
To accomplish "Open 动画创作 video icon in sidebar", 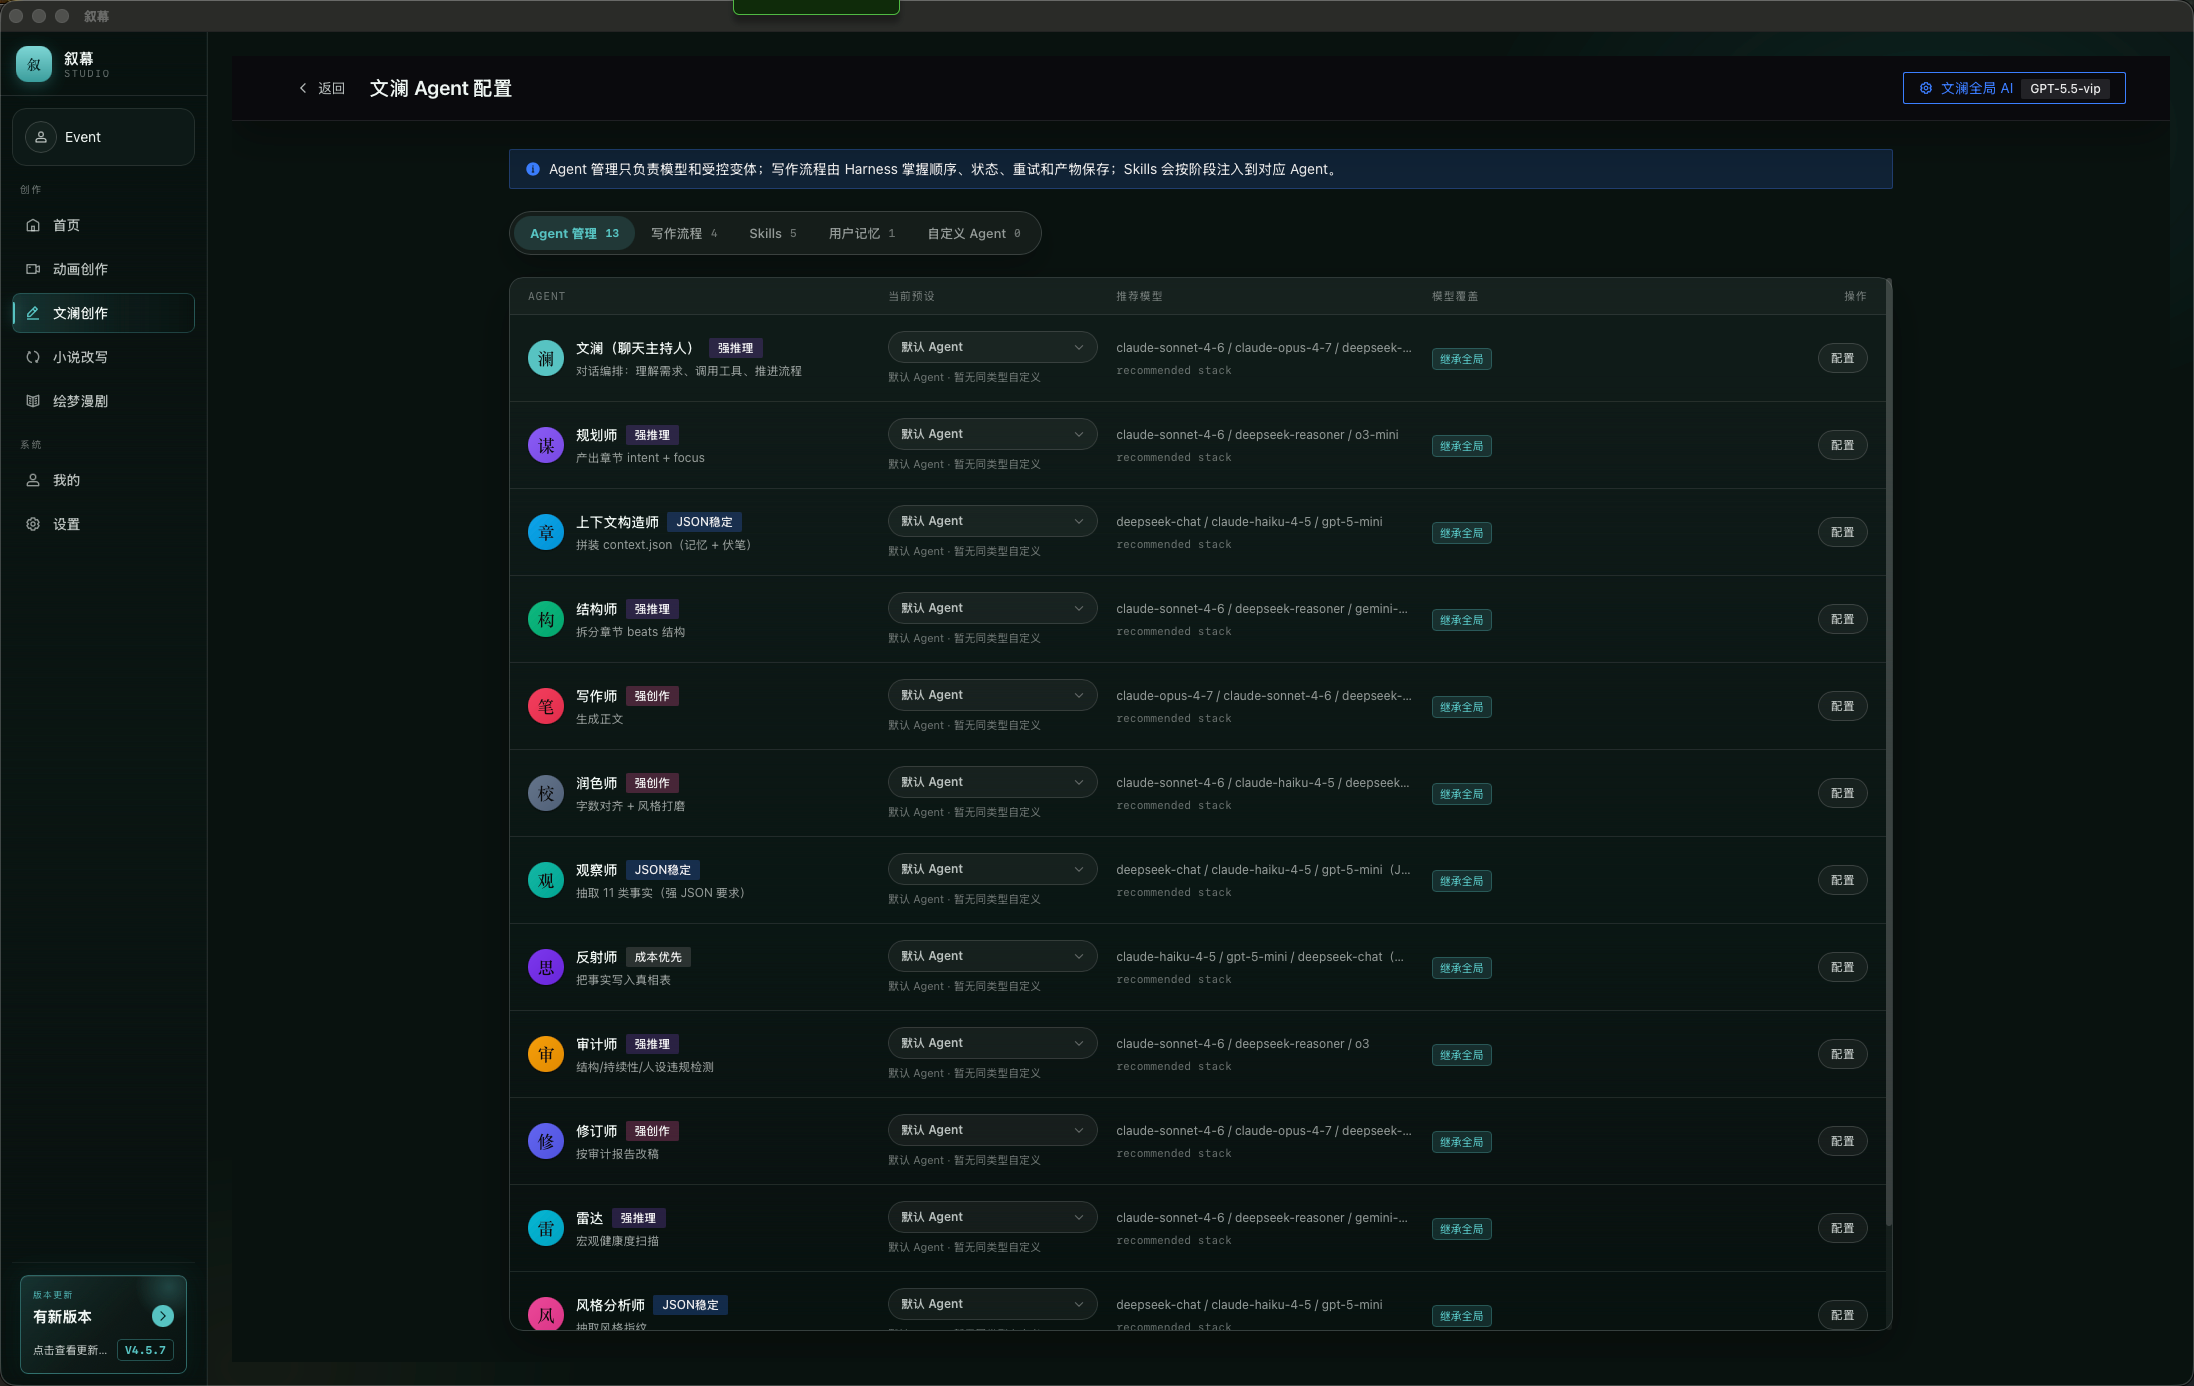I will 33,269.
